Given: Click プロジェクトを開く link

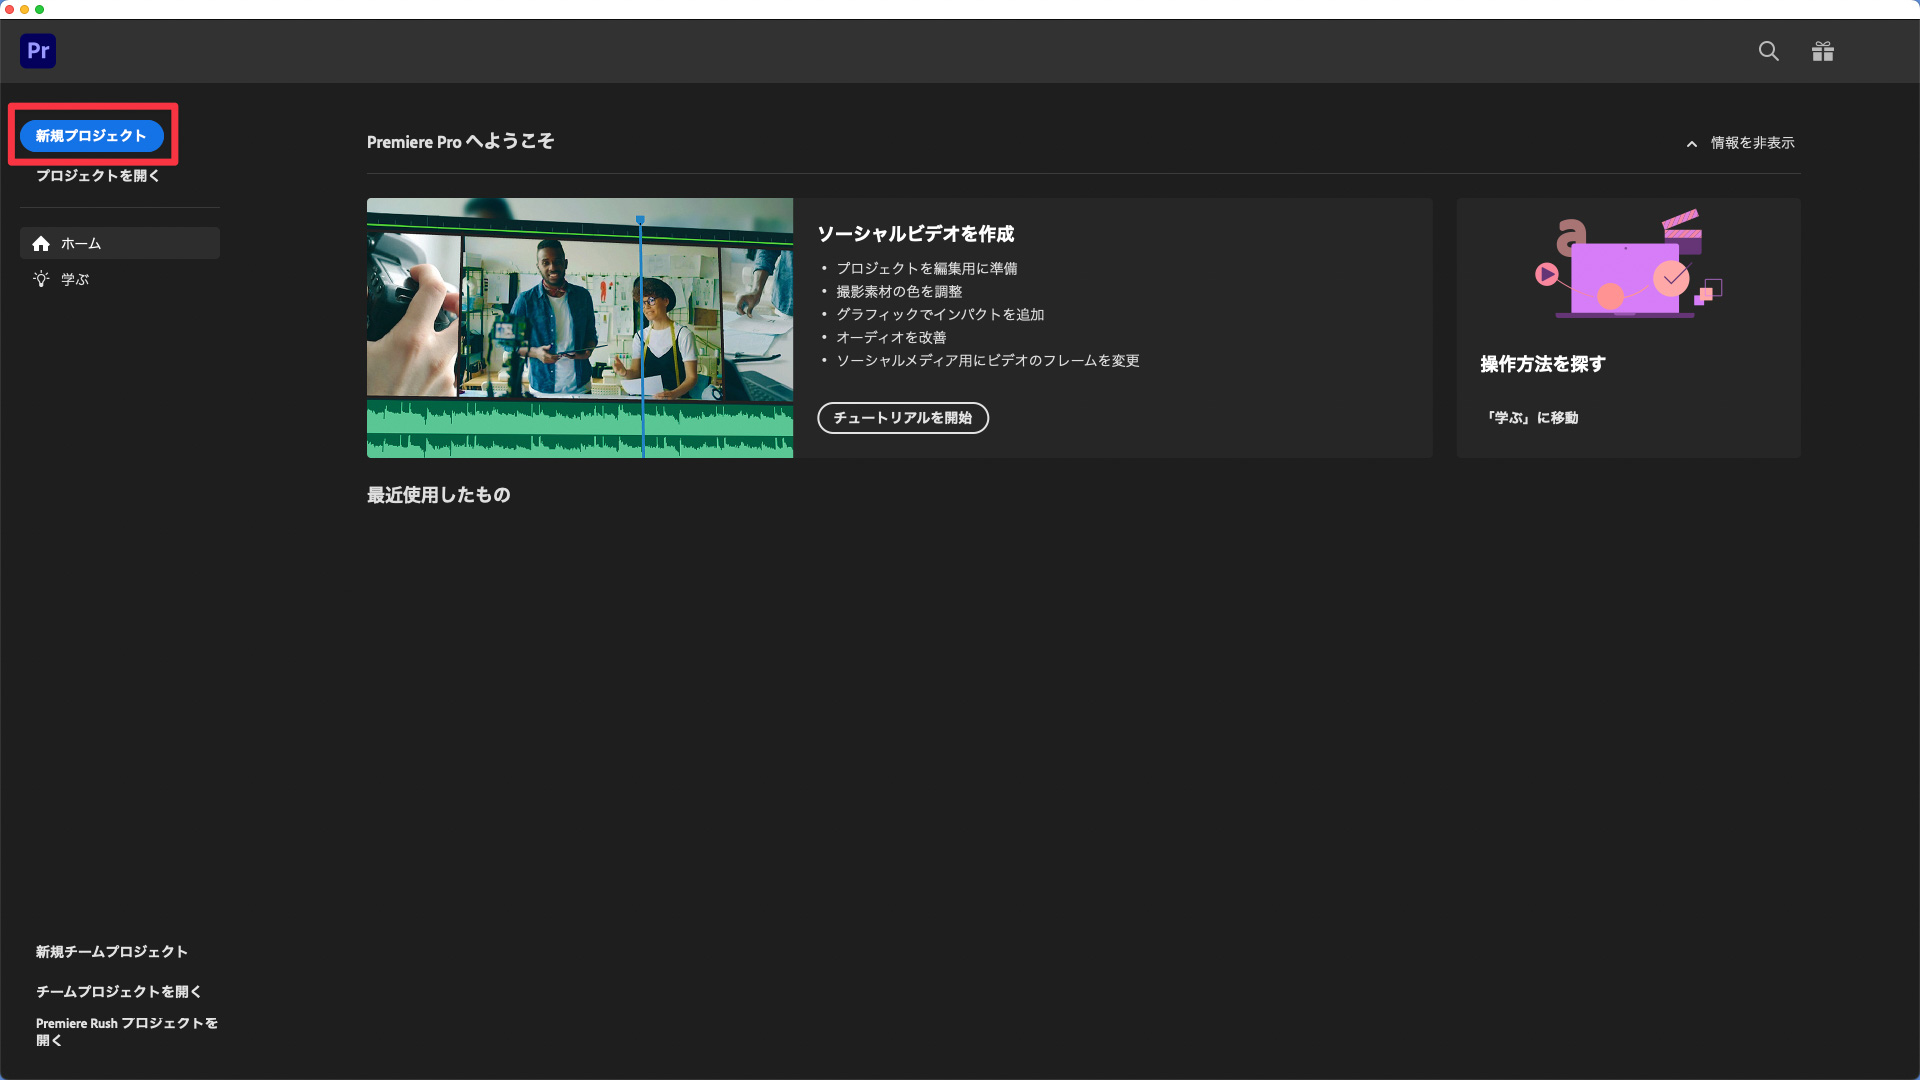Looking at the screenshot, I should 97,176.
